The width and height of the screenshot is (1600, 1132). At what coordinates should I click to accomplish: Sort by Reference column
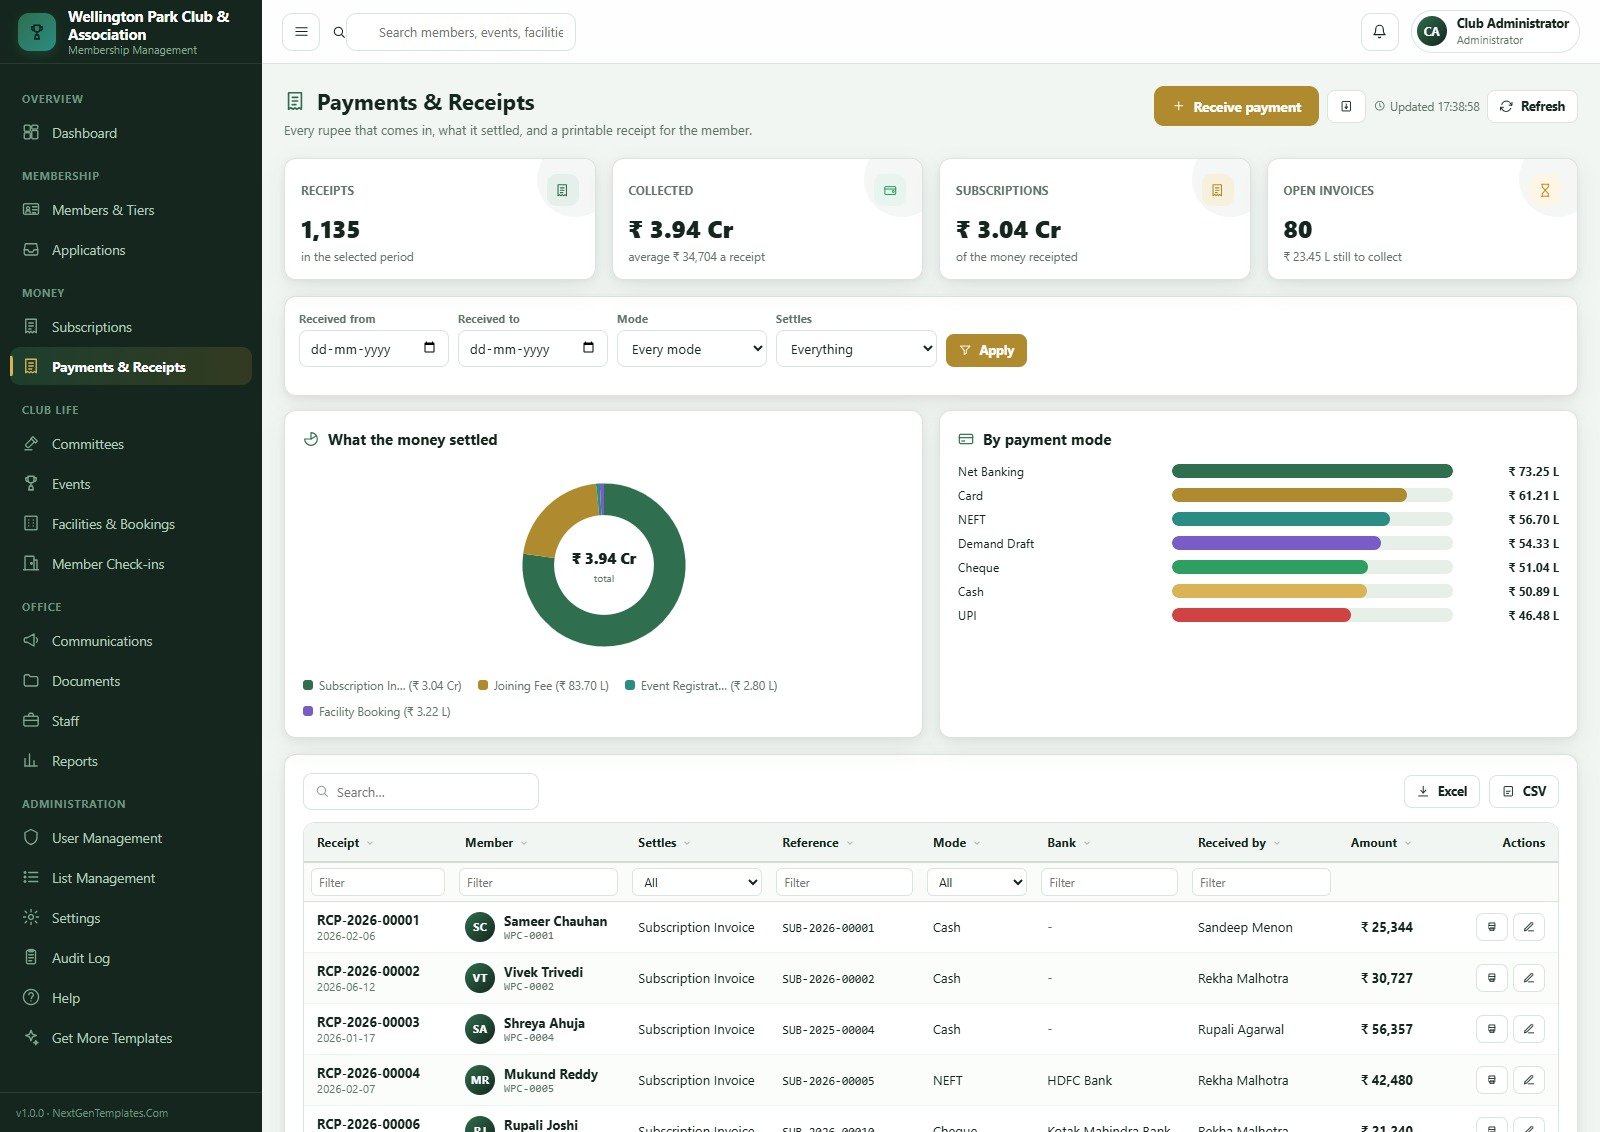818,843
